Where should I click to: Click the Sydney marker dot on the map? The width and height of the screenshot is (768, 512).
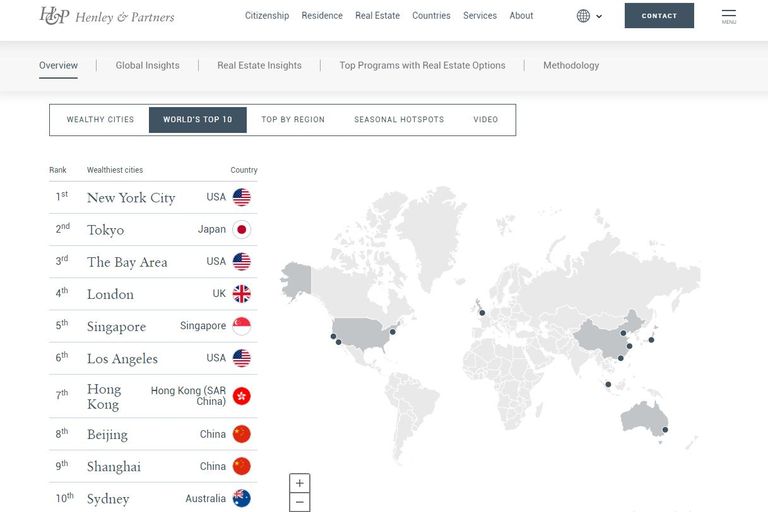[x=665, y=430]
